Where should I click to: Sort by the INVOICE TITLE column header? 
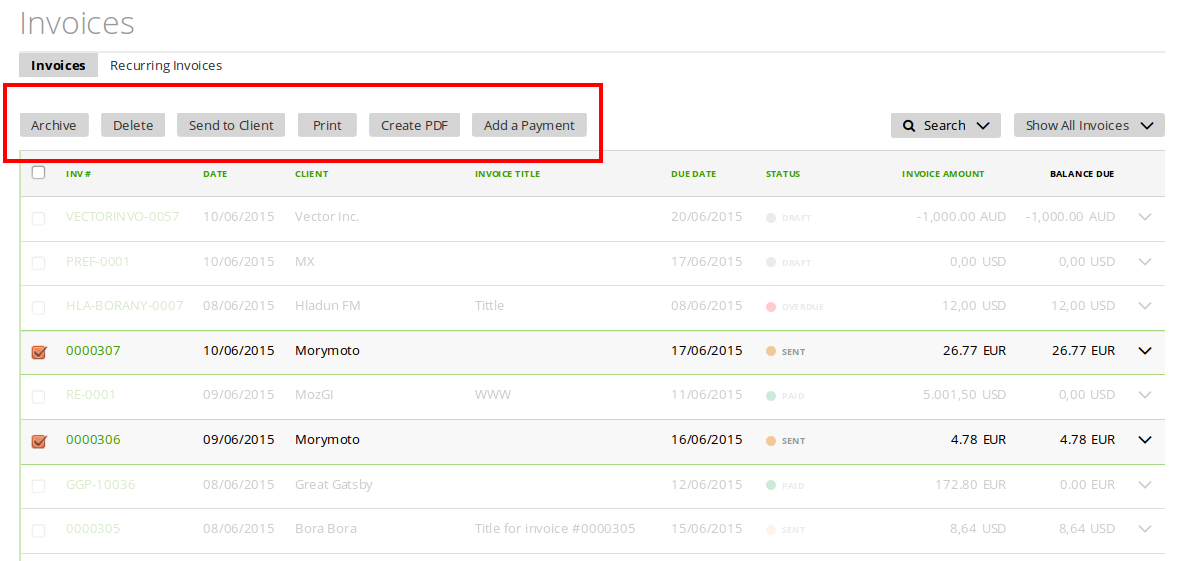coord(508,174)
